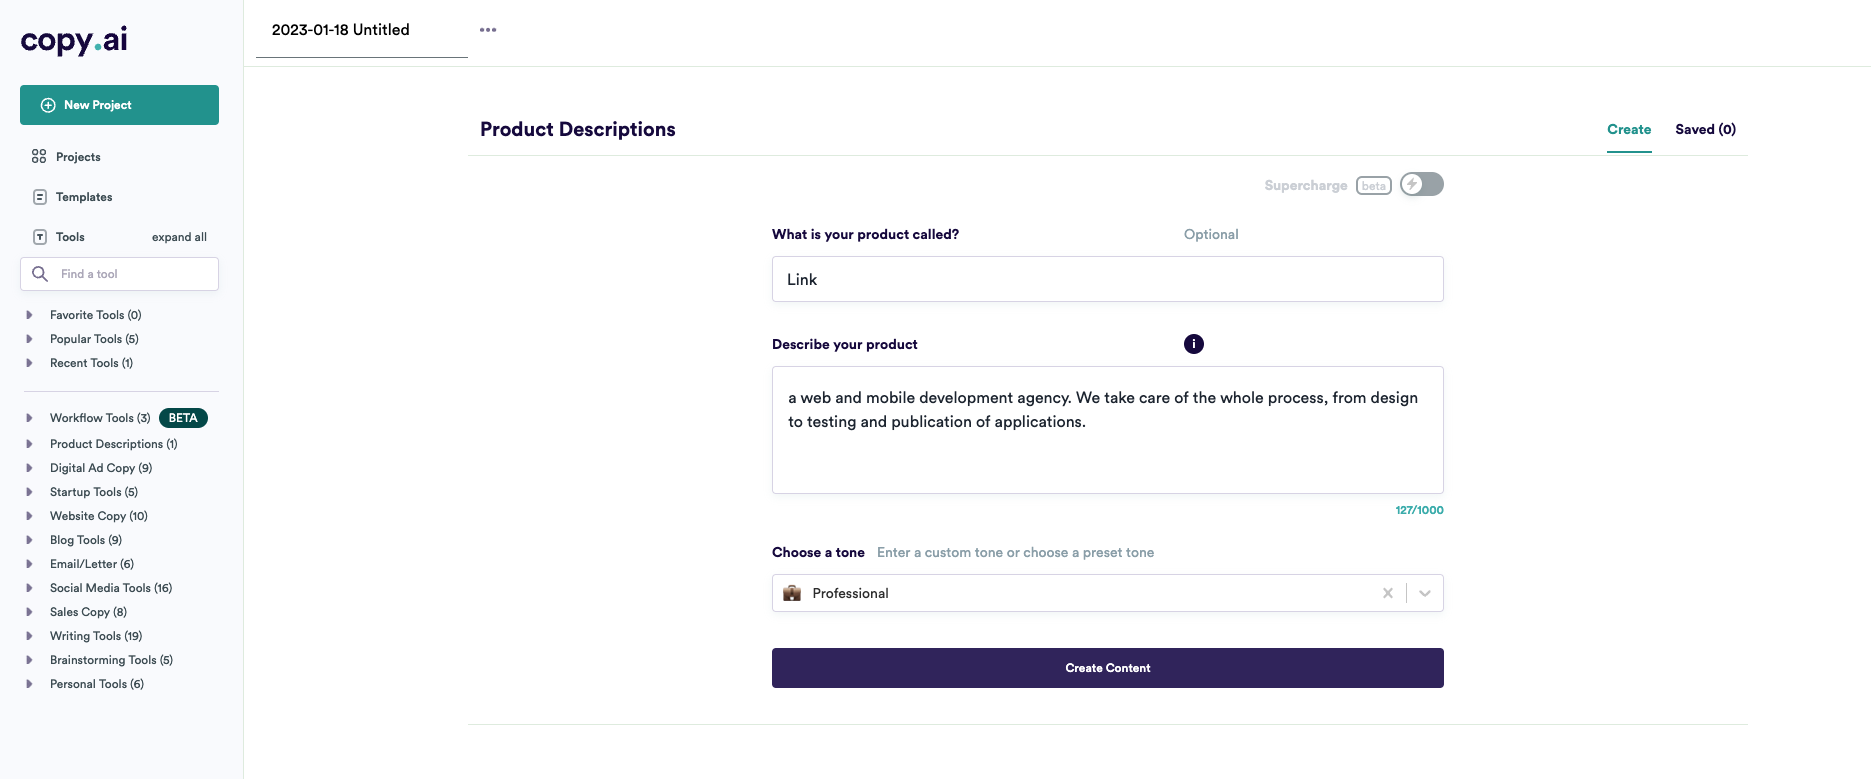The height and width of the screenshot is (779, 1871).
Task: Switch to the Saved (0) tab
Action: coord(1705,130)
